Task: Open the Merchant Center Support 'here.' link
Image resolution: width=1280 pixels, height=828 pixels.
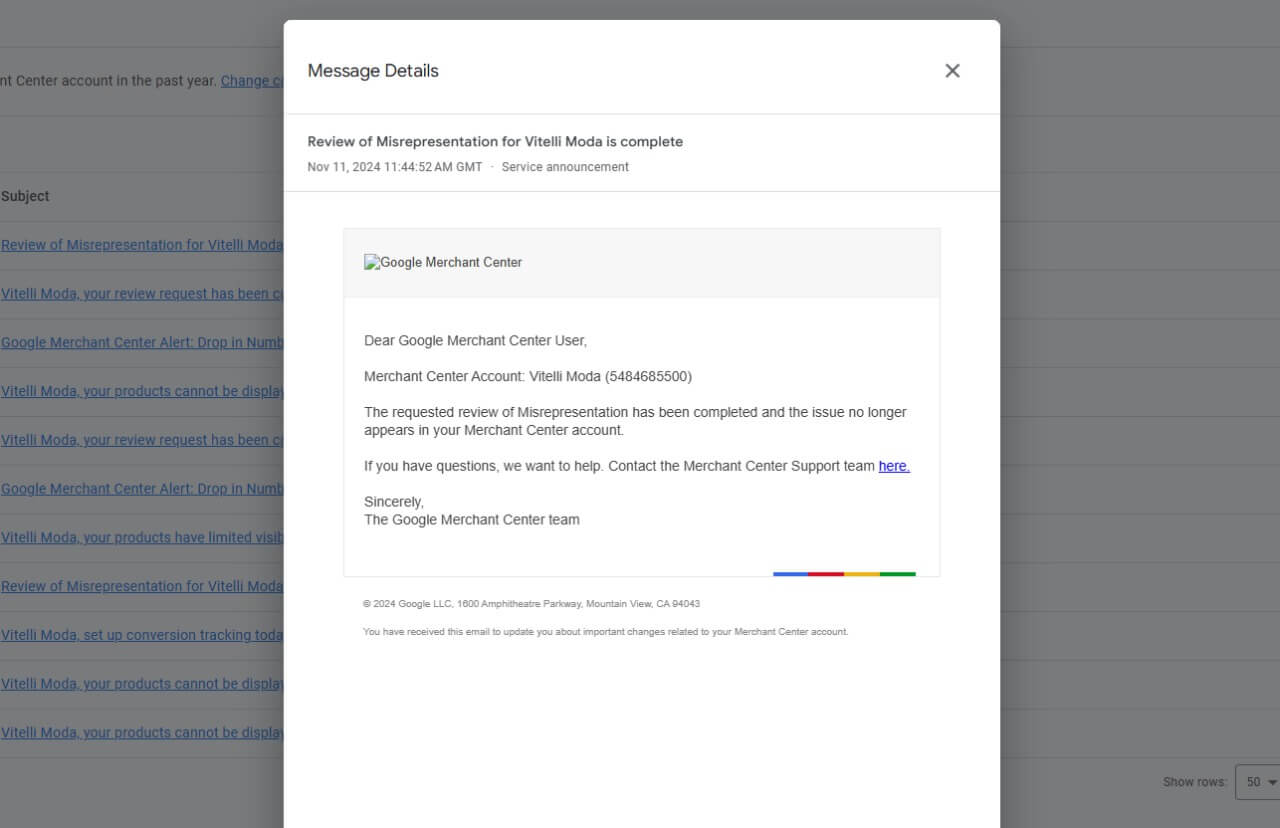Action: pyautogui.click(x=894, y=466)
